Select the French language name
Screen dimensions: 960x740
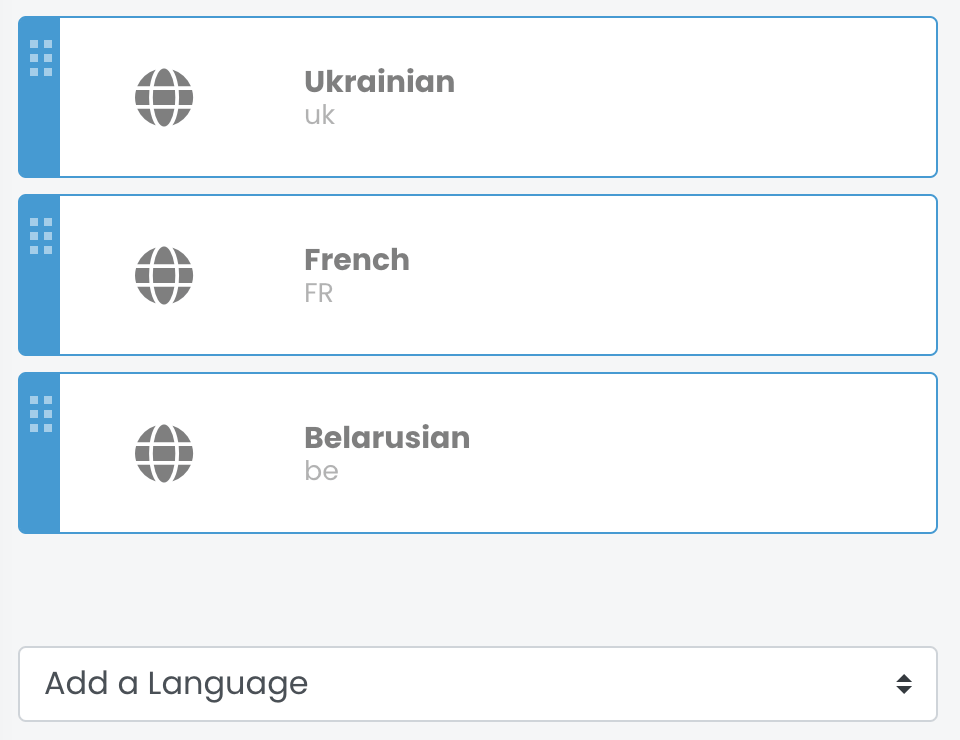(357, 260)
